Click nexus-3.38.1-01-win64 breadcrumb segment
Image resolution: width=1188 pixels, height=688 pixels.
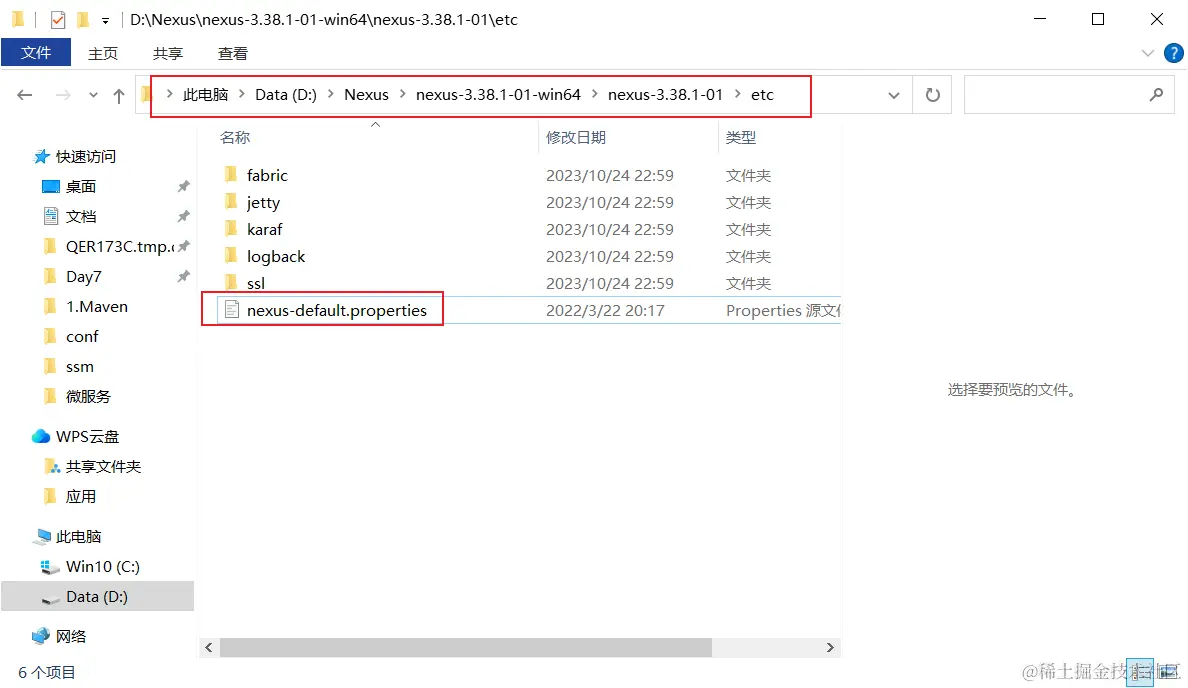(x=498, y=95)
